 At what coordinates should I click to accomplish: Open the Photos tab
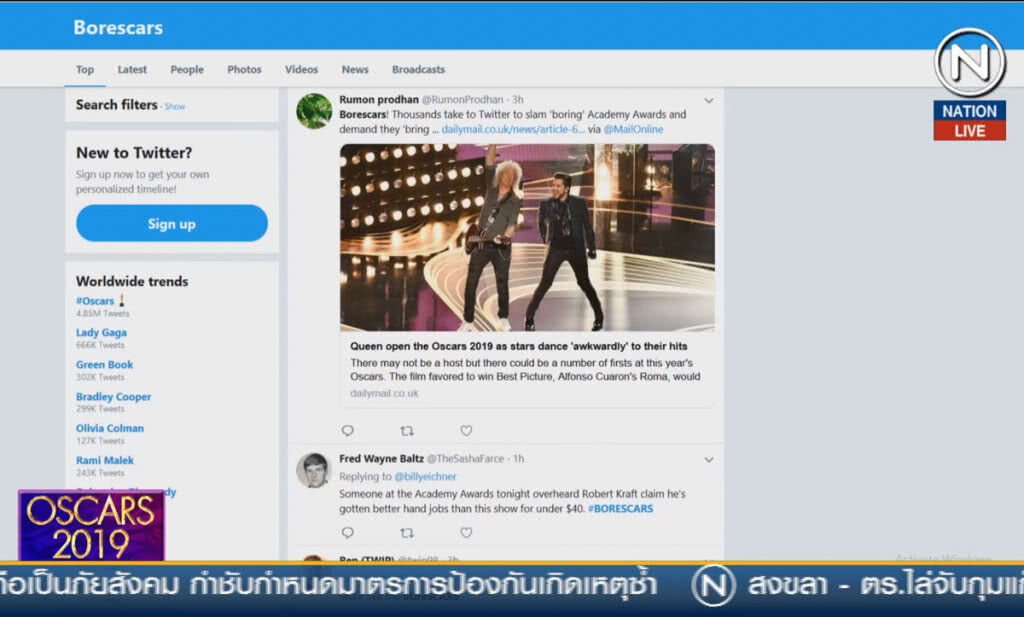(x=244, y=69)
